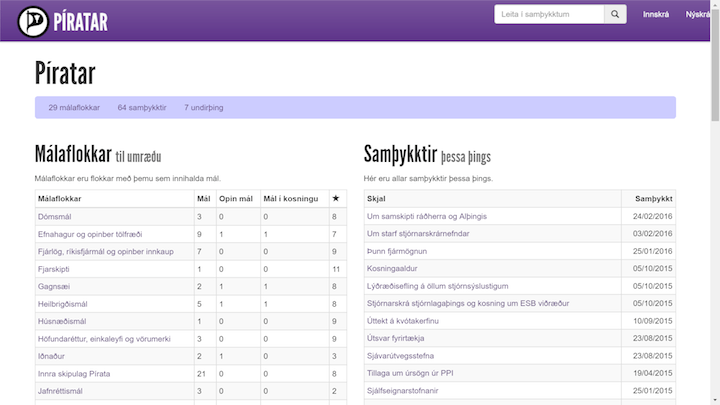Click the Samþykkt date column header
The height and width of the screenshot is (405, 720).
pos(652,199)
